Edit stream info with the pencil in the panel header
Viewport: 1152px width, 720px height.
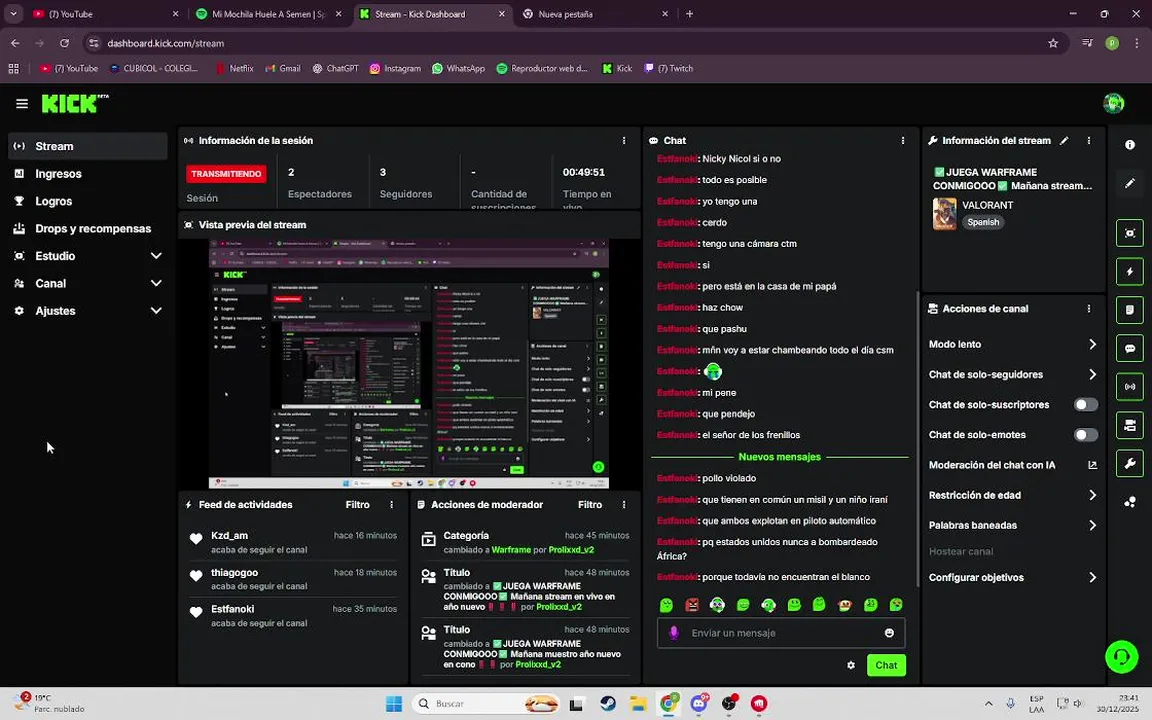1064,140
